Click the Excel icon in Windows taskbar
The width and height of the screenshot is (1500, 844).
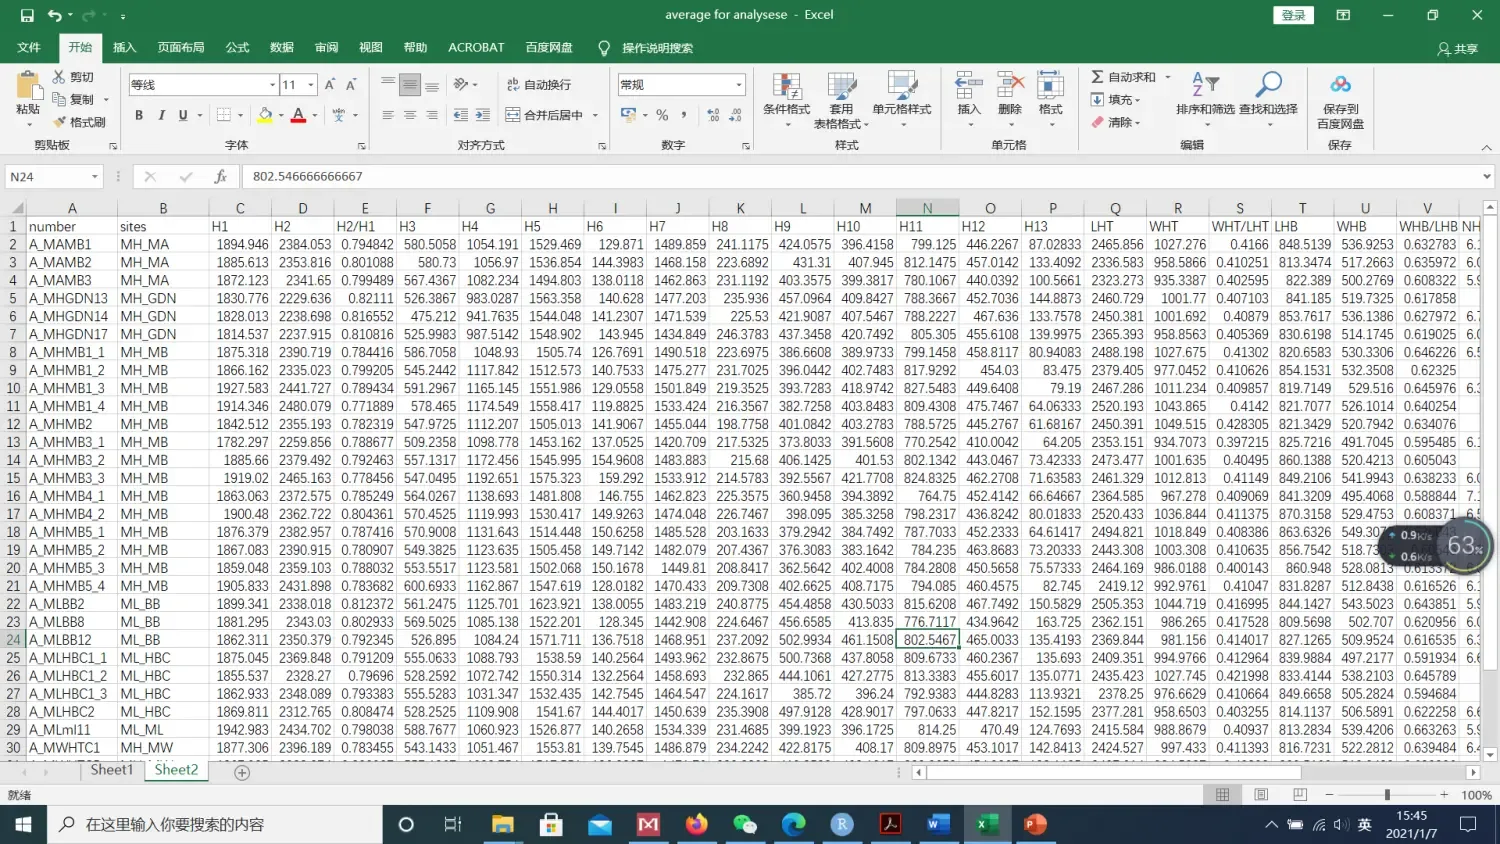(x=986, y=824)
